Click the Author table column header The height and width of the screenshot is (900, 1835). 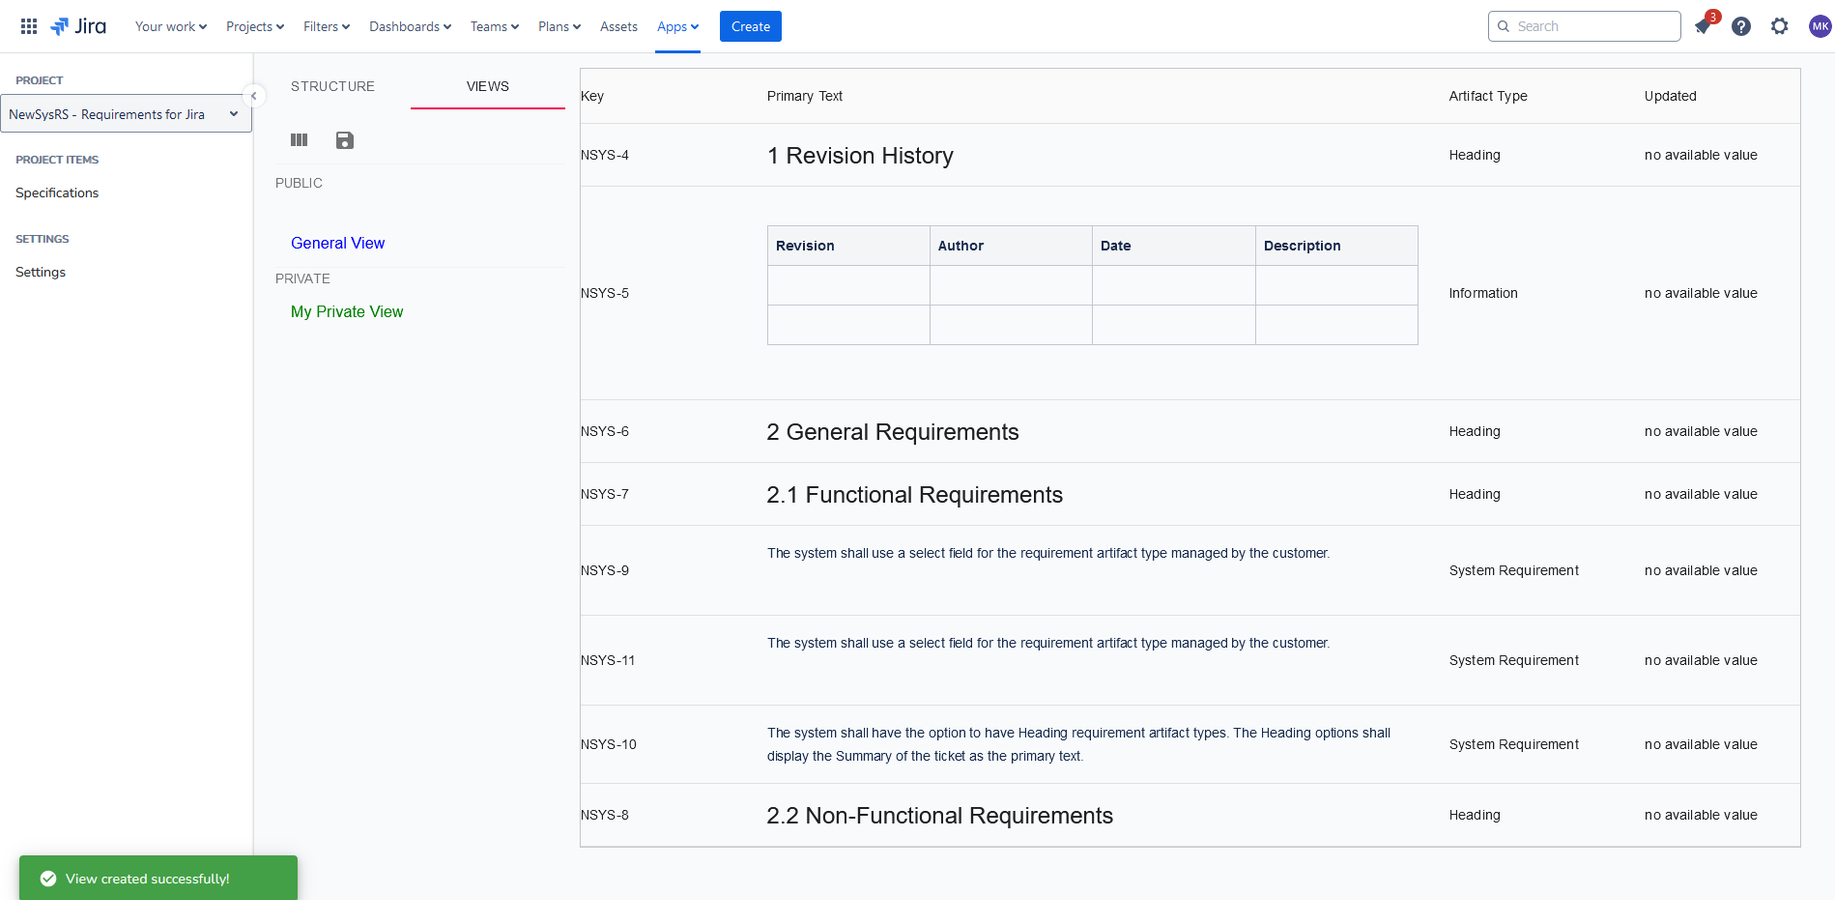point(1011,246)
